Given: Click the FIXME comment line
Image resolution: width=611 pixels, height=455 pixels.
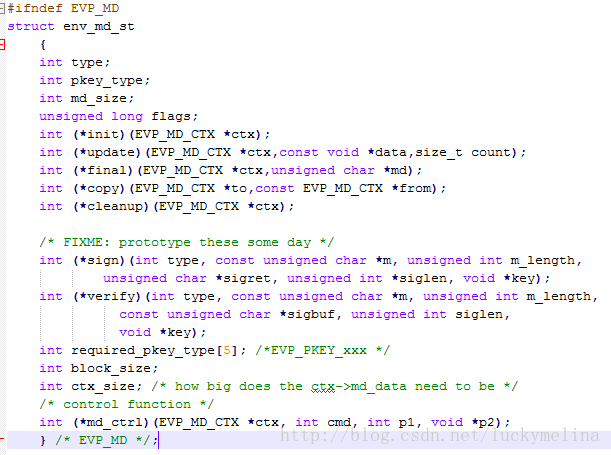Looking at the screenshot, I should click(187, 242).
